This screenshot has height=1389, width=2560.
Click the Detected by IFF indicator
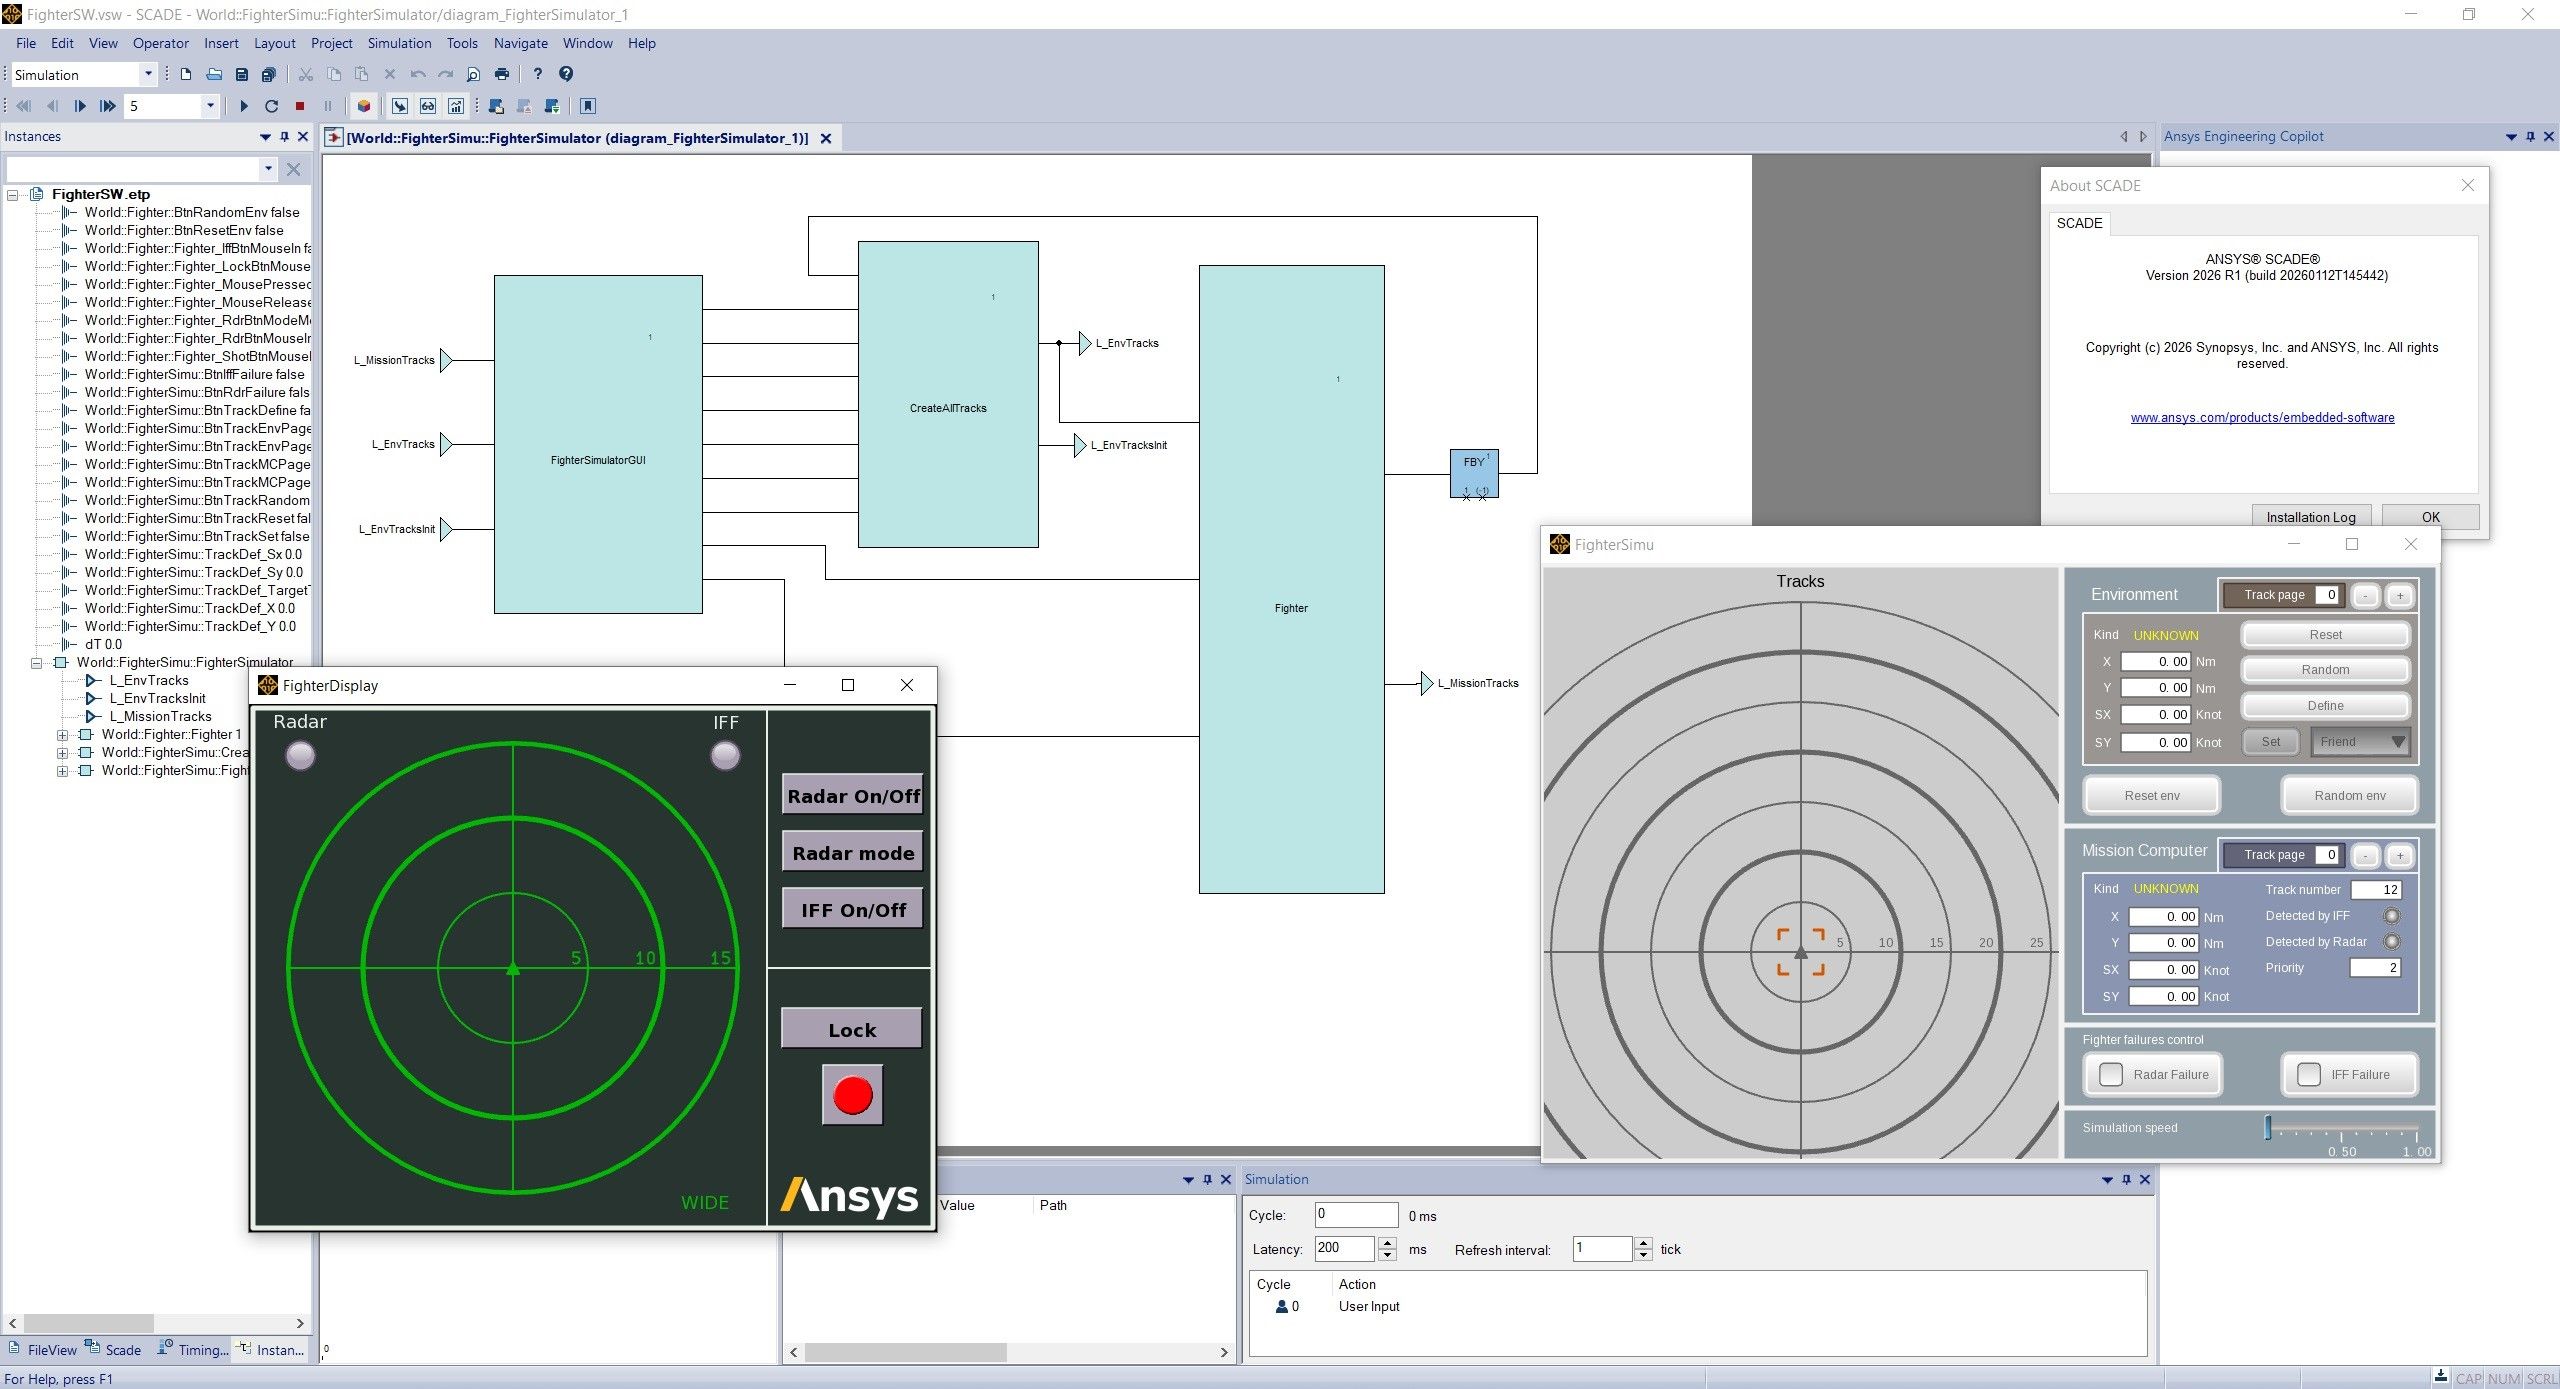click(2392, 915)
